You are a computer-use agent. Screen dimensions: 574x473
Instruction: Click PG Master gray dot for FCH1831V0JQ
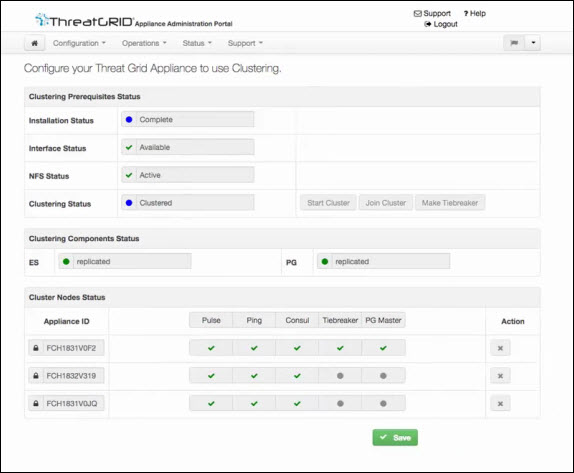tap(383, 403)
